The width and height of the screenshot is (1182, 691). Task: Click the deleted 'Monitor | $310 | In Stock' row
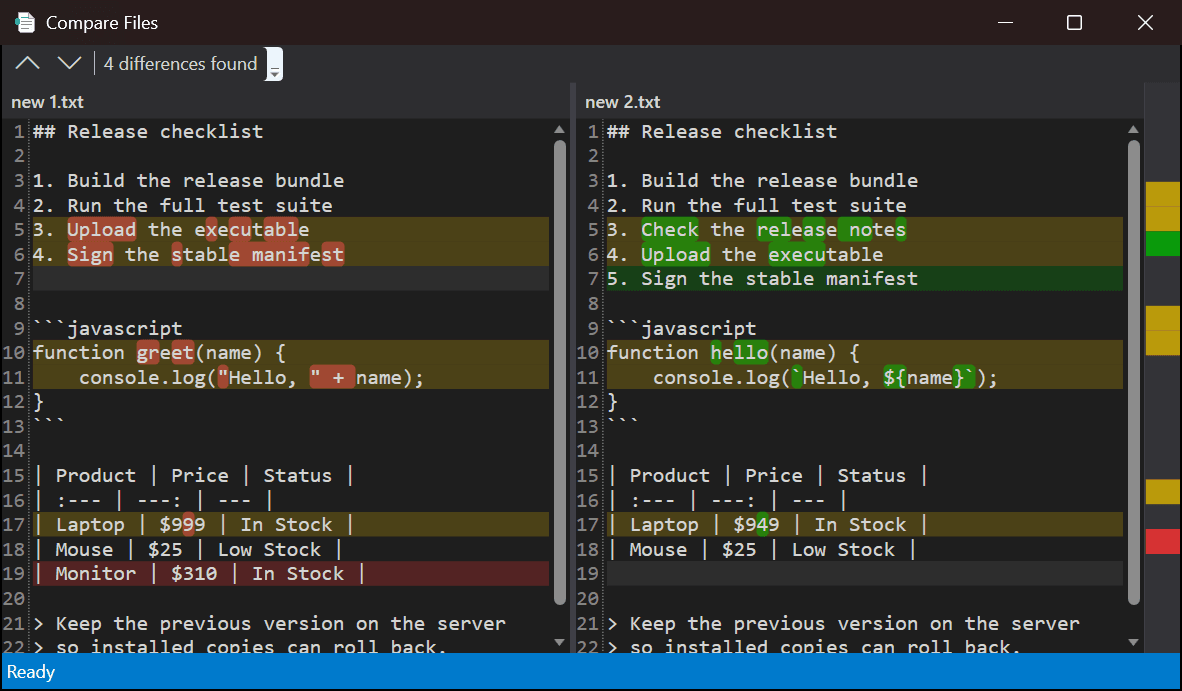click(291, 573)
